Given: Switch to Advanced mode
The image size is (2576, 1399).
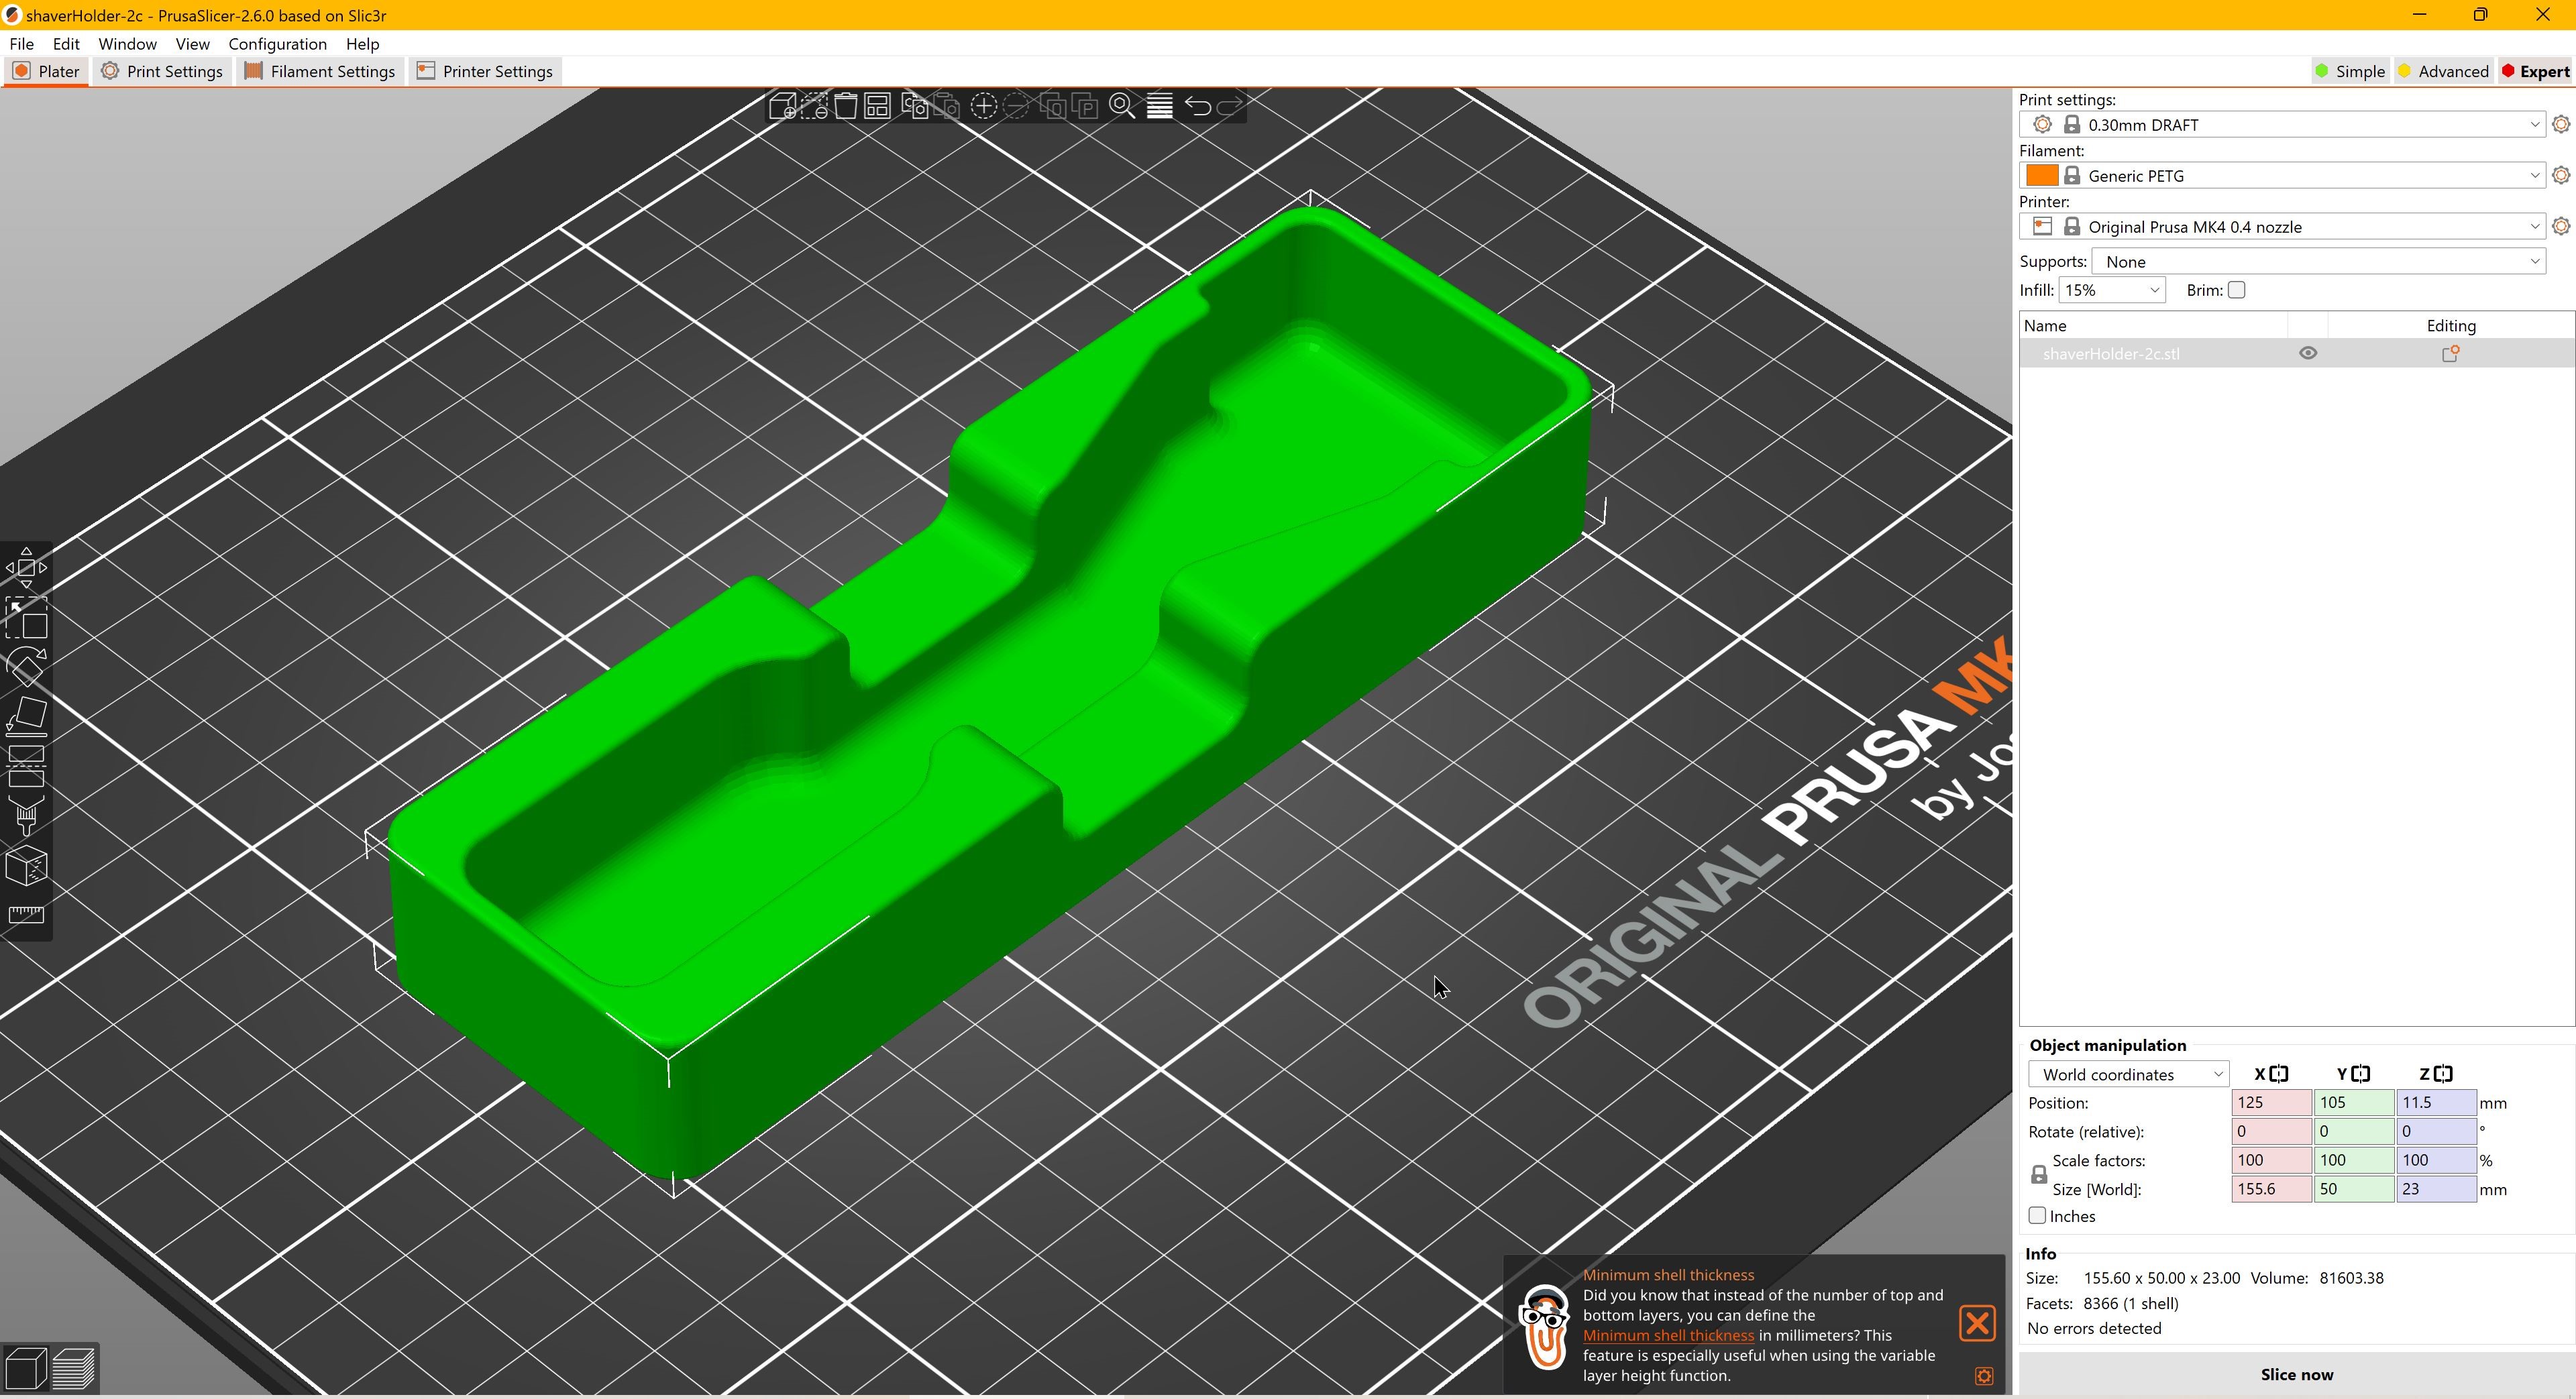Looking at the screenshot, I should click(2443, 71).
